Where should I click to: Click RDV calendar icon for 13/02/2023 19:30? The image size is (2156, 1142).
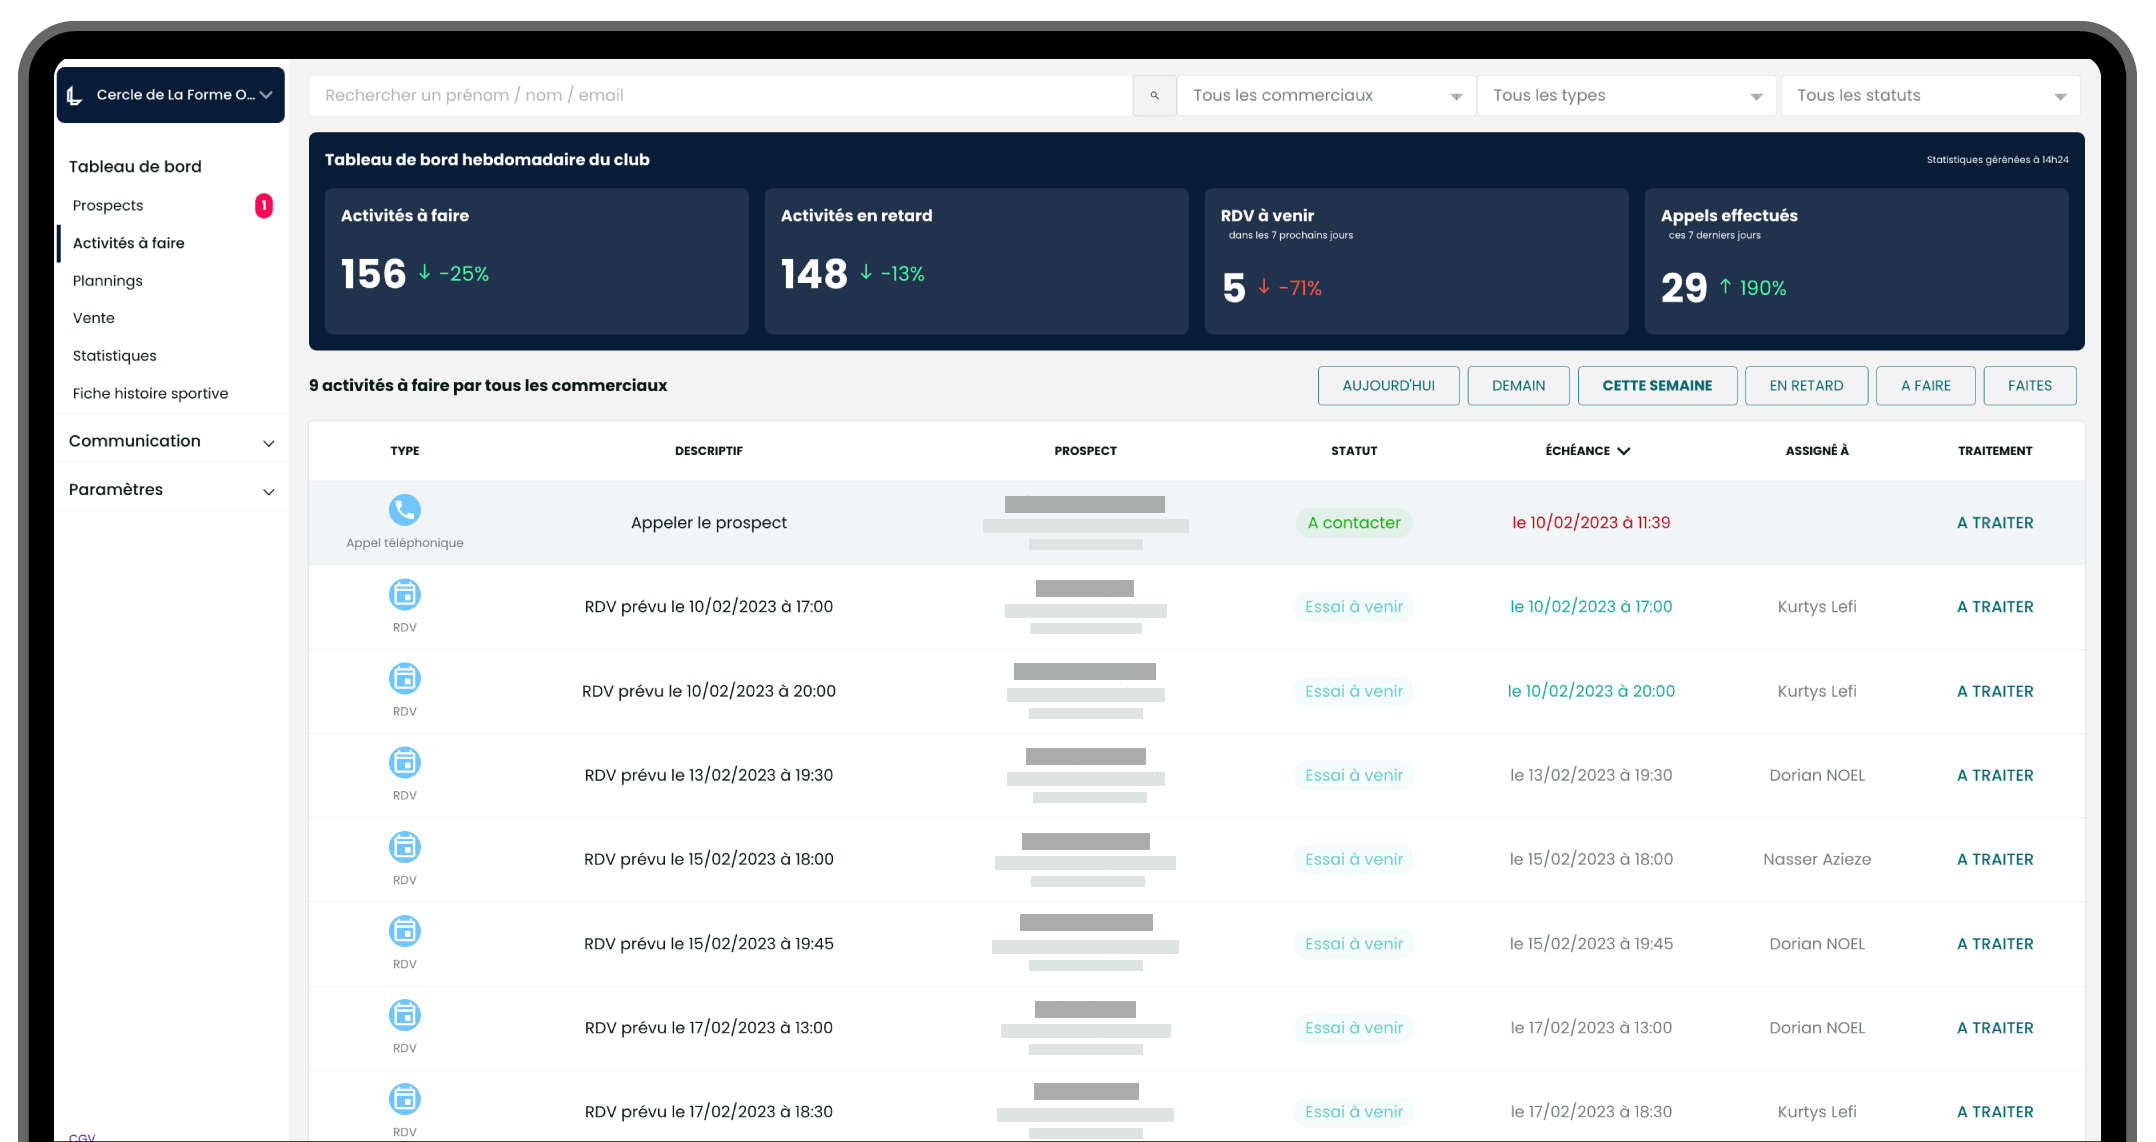click(404, 762)
